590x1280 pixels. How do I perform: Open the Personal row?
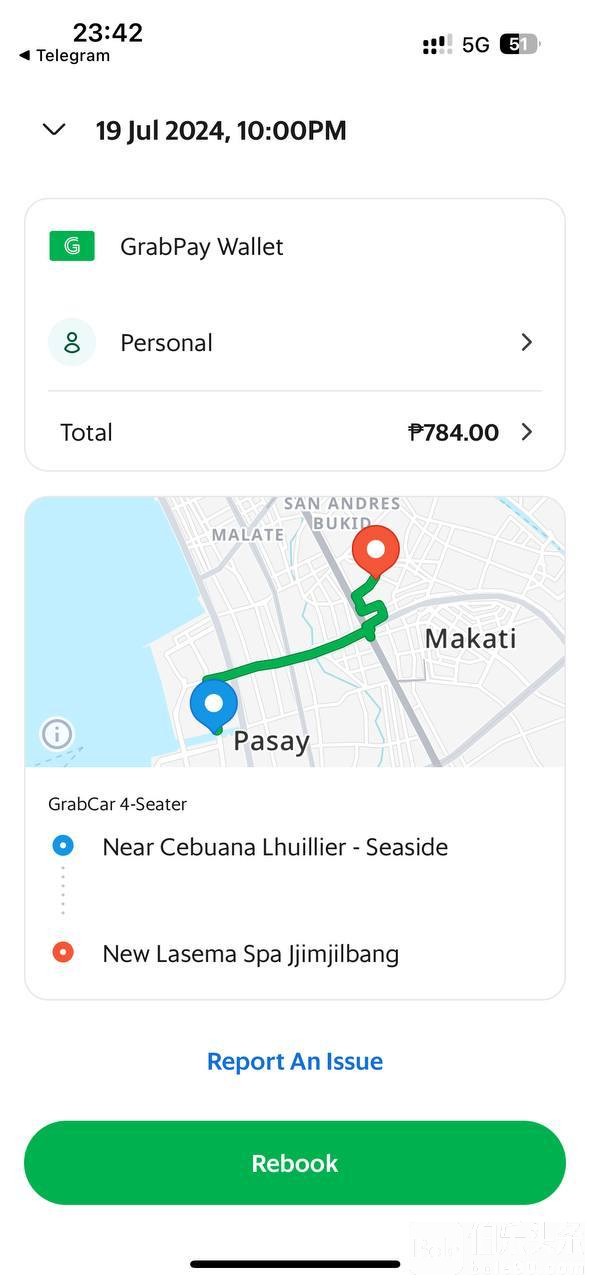(x=295, y=342)
